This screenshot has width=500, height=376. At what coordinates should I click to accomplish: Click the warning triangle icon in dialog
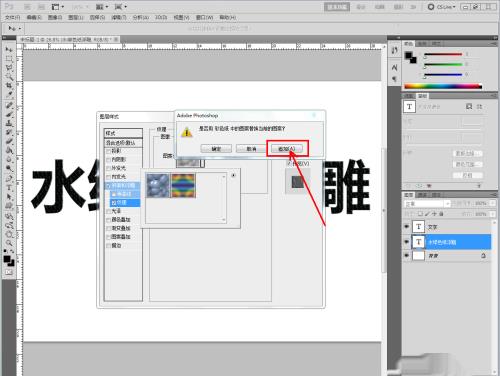click(x=187, y=132)
